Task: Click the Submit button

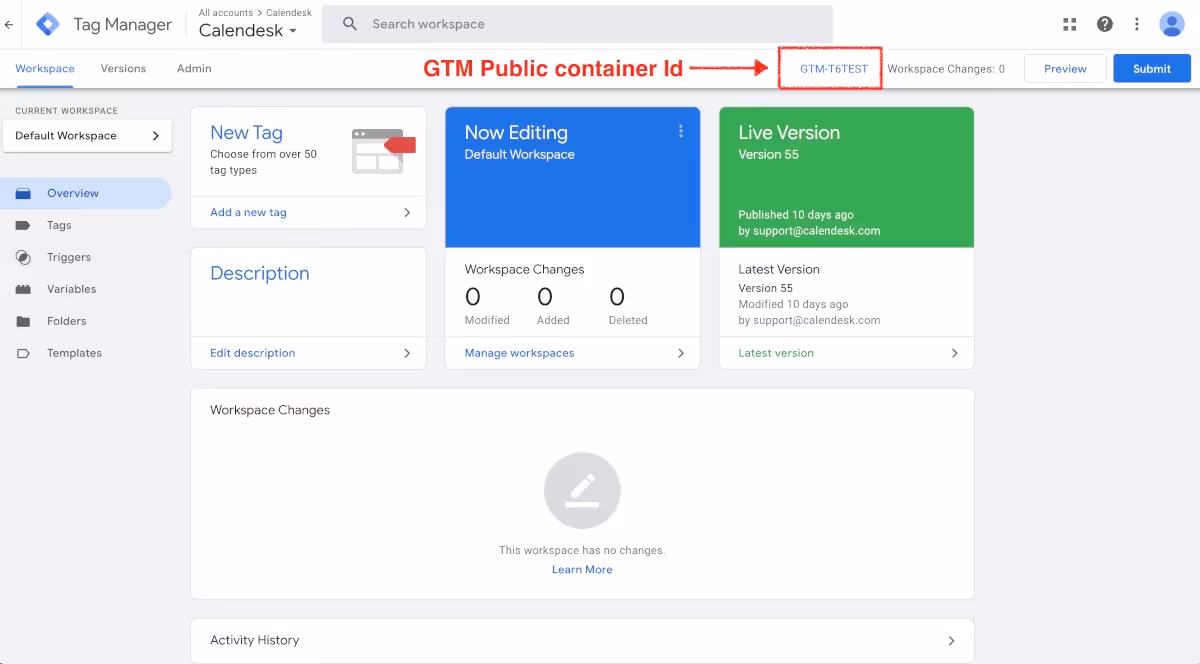Action: coord(1151,68)
